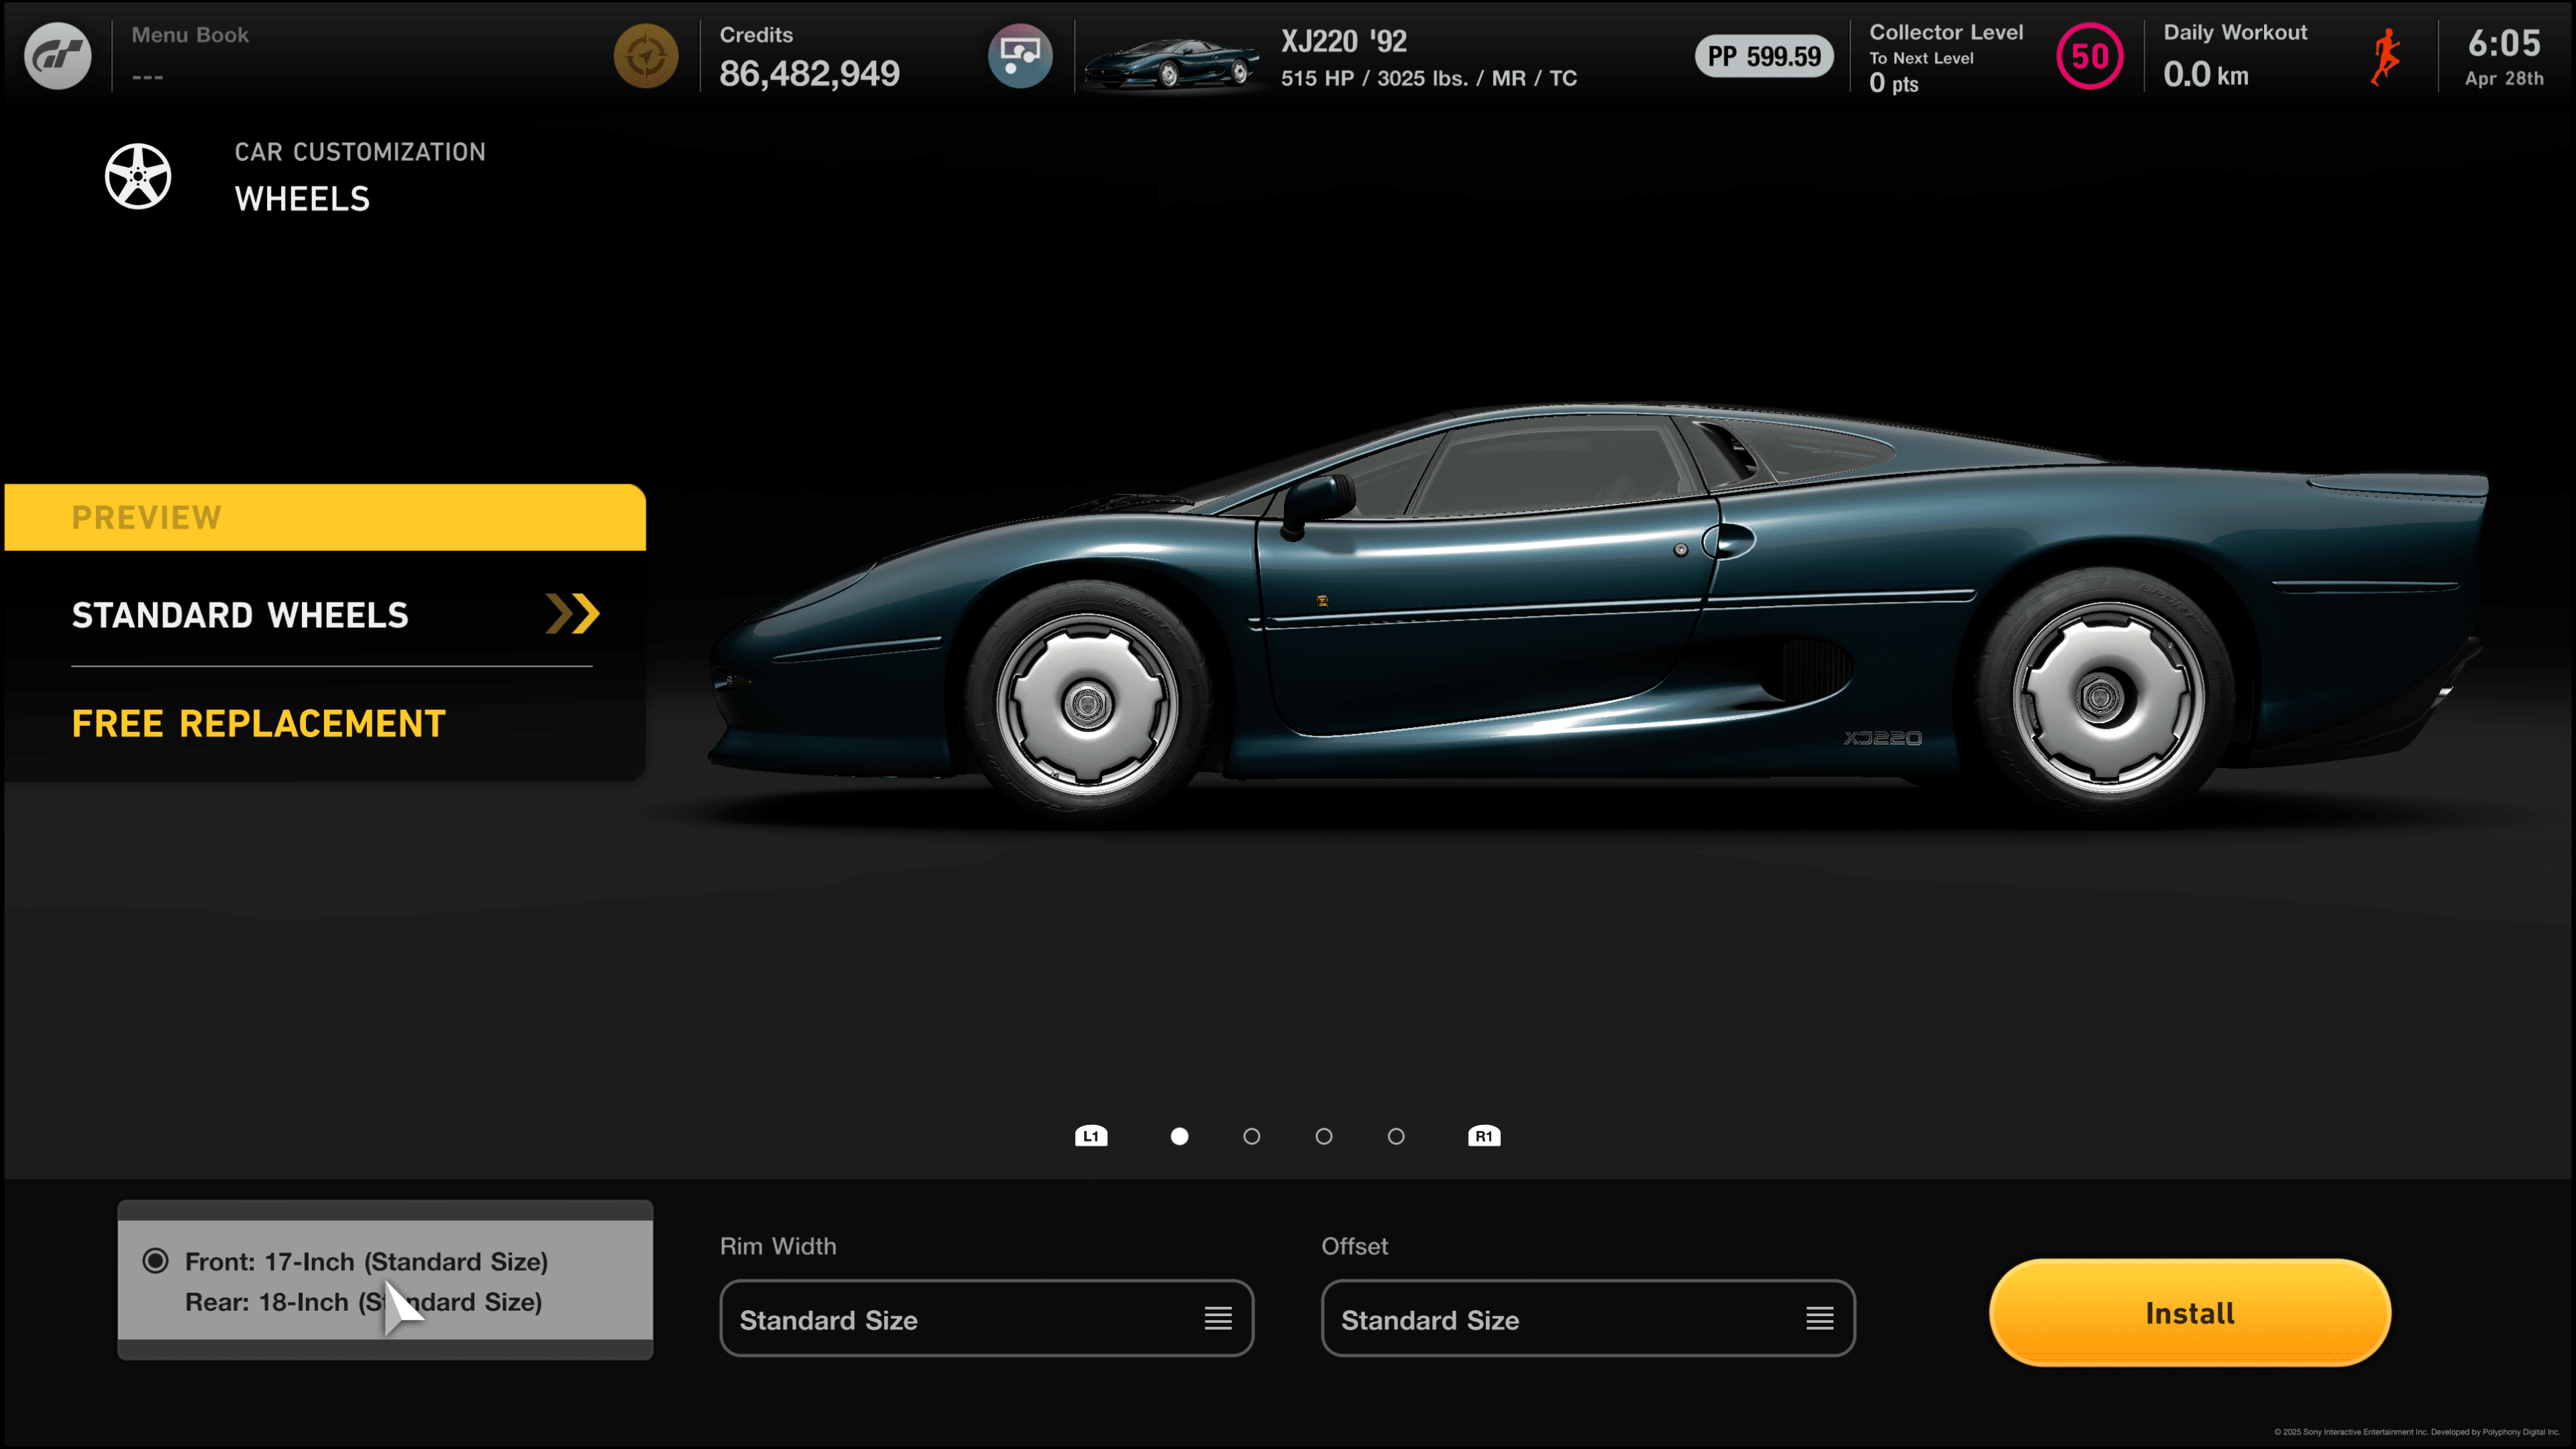Click the R1 next view button
2576x1449 pixels.
point(1484,1136)
